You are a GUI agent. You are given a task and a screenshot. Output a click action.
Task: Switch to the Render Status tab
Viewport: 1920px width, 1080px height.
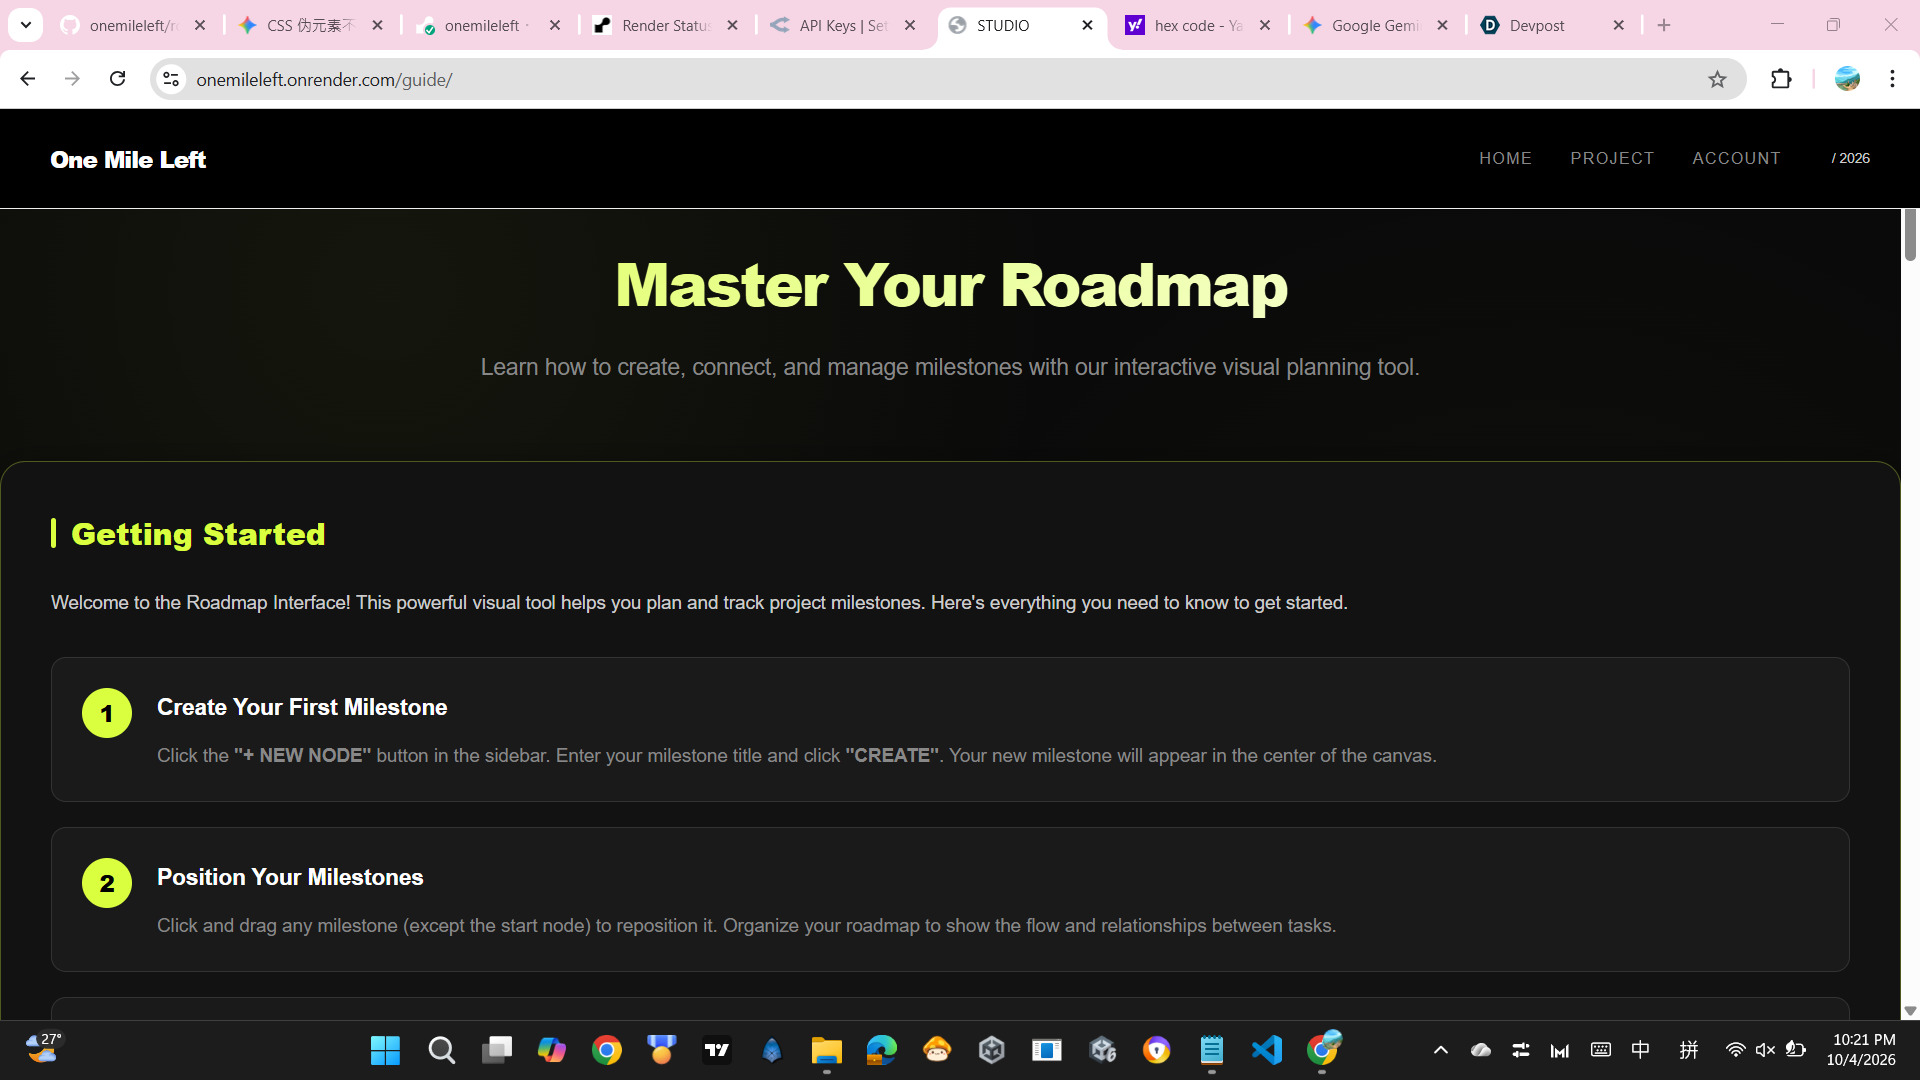pos(664,25)
